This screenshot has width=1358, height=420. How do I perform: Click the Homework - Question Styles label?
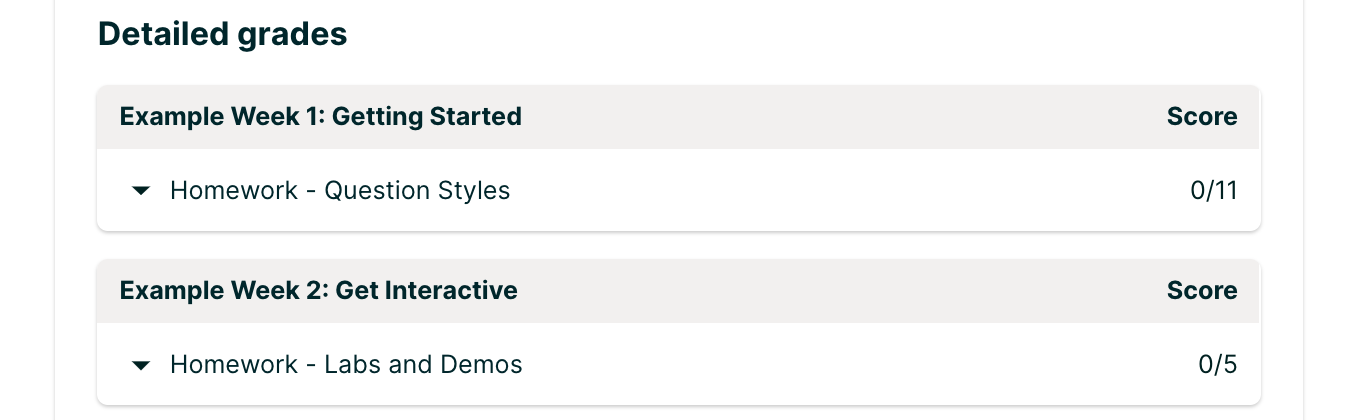coord(340,190)
